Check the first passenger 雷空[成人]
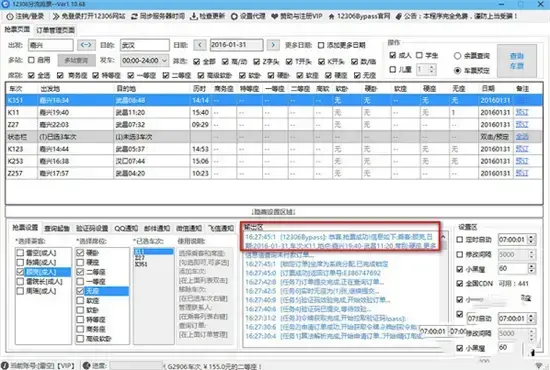Screen dimensions: 550x370 click(20, 253)
